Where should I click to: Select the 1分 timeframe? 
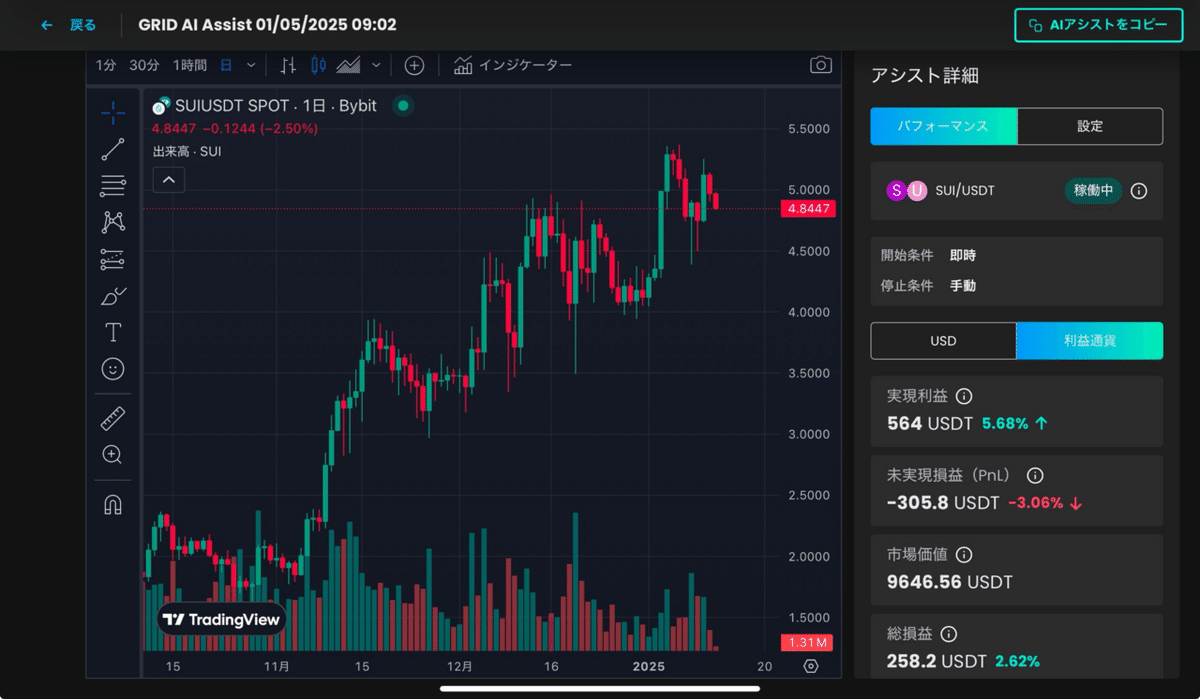tap(106, 65)
